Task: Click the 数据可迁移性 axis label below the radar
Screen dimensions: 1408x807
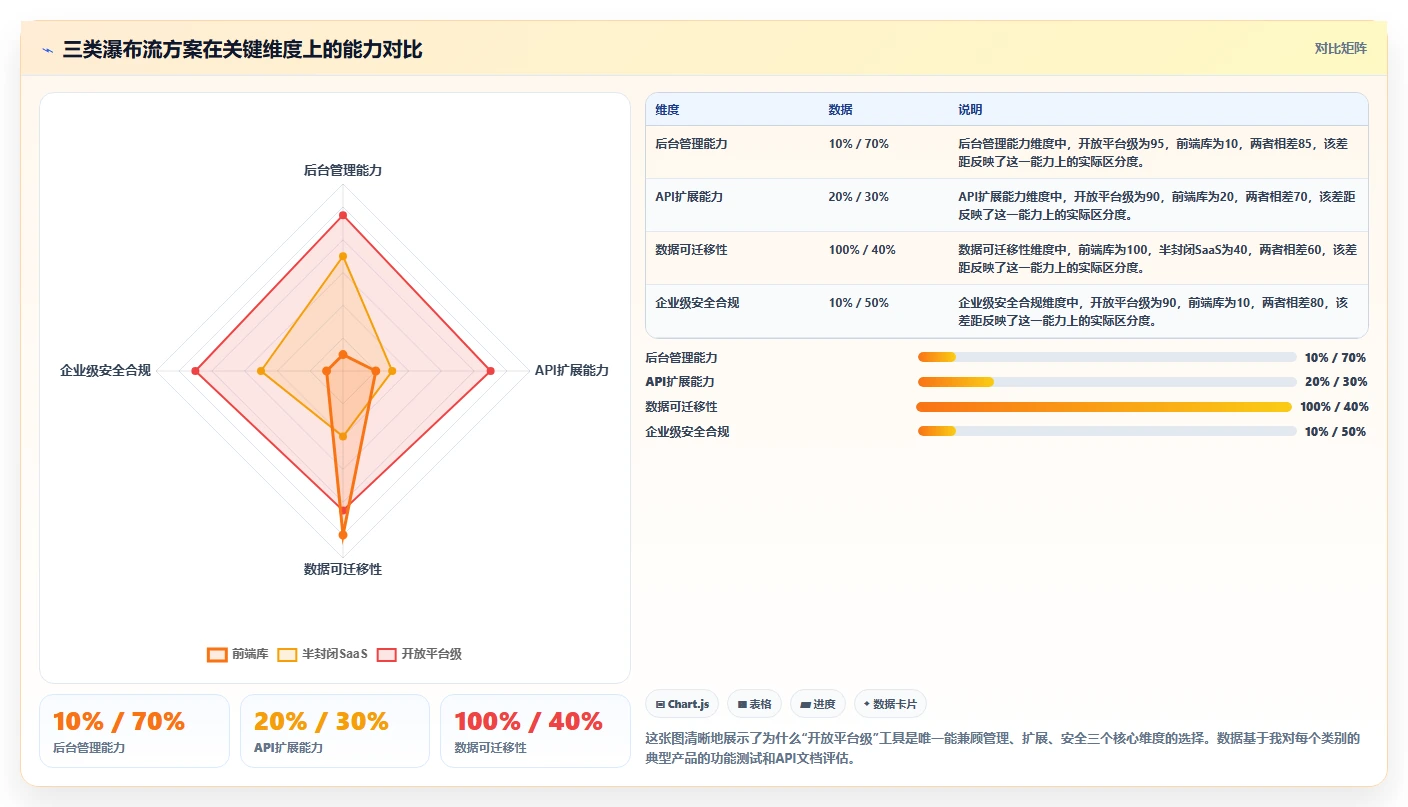Action: point(343,569)
